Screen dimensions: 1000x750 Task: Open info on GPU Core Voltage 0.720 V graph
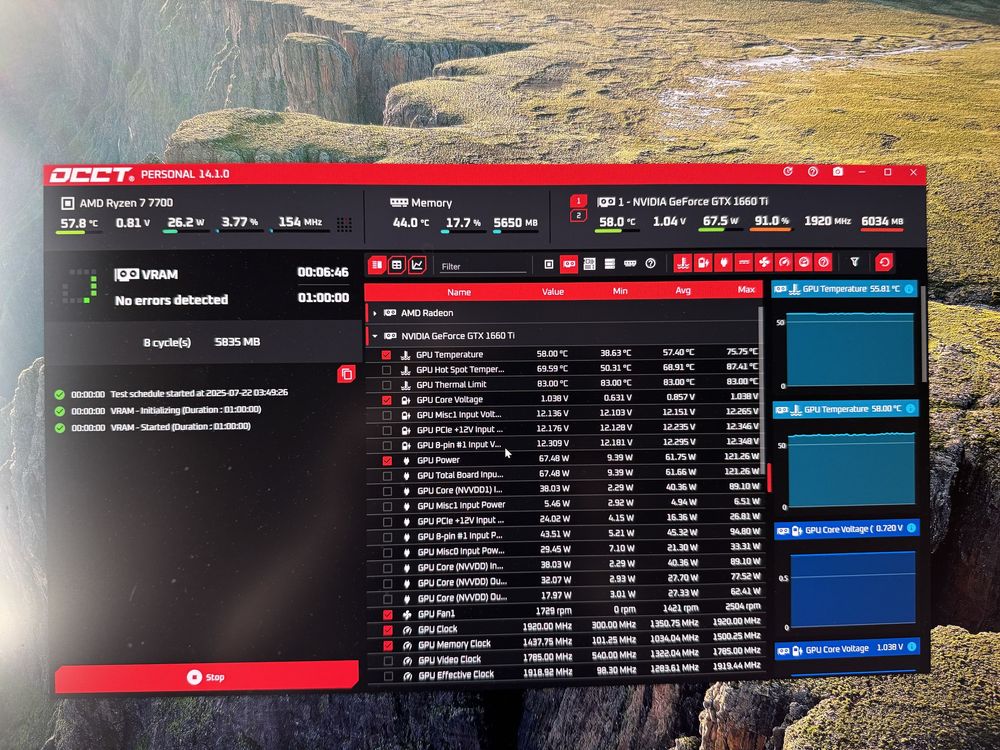911,527
